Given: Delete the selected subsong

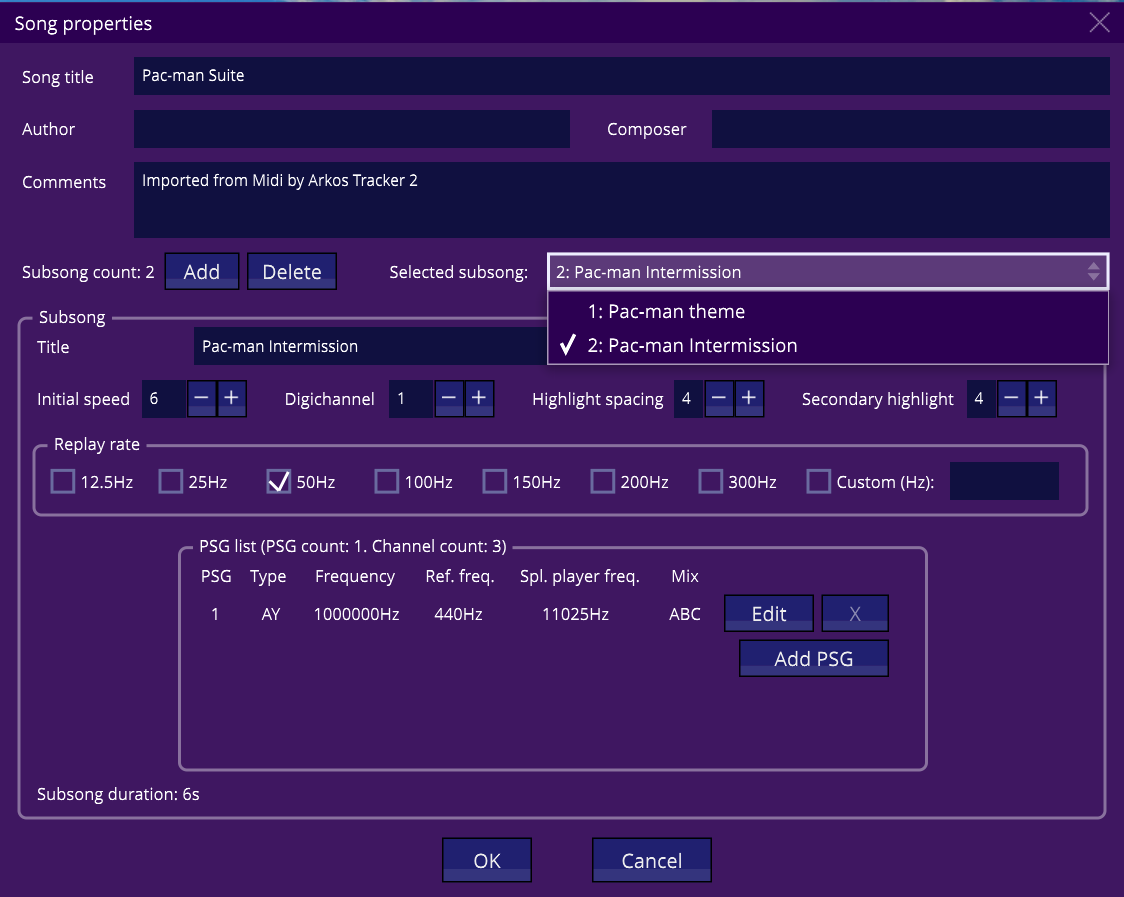Looking at the screenshot, I should coord(292,272).
